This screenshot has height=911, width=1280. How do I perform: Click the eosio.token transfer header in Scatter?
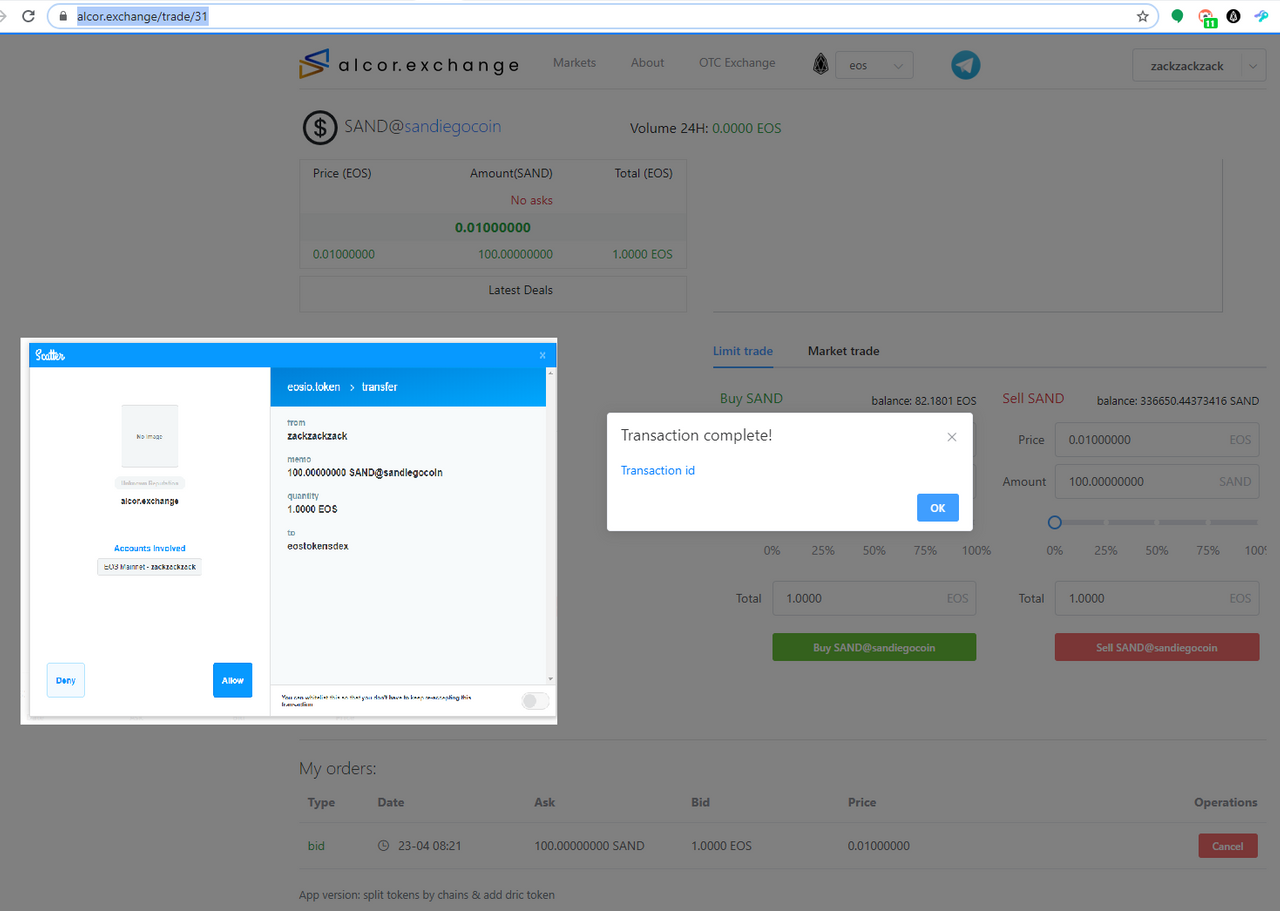[408, 386]
